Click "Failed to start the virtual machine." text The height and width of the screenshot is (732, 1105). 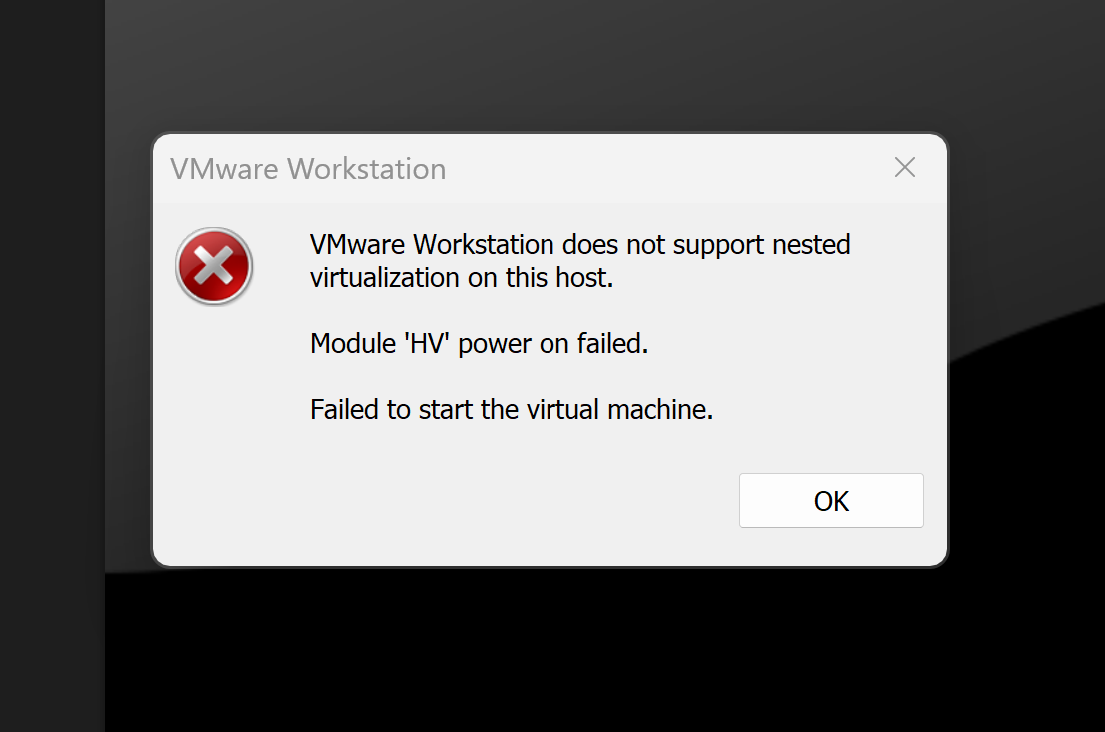[512, 409]
